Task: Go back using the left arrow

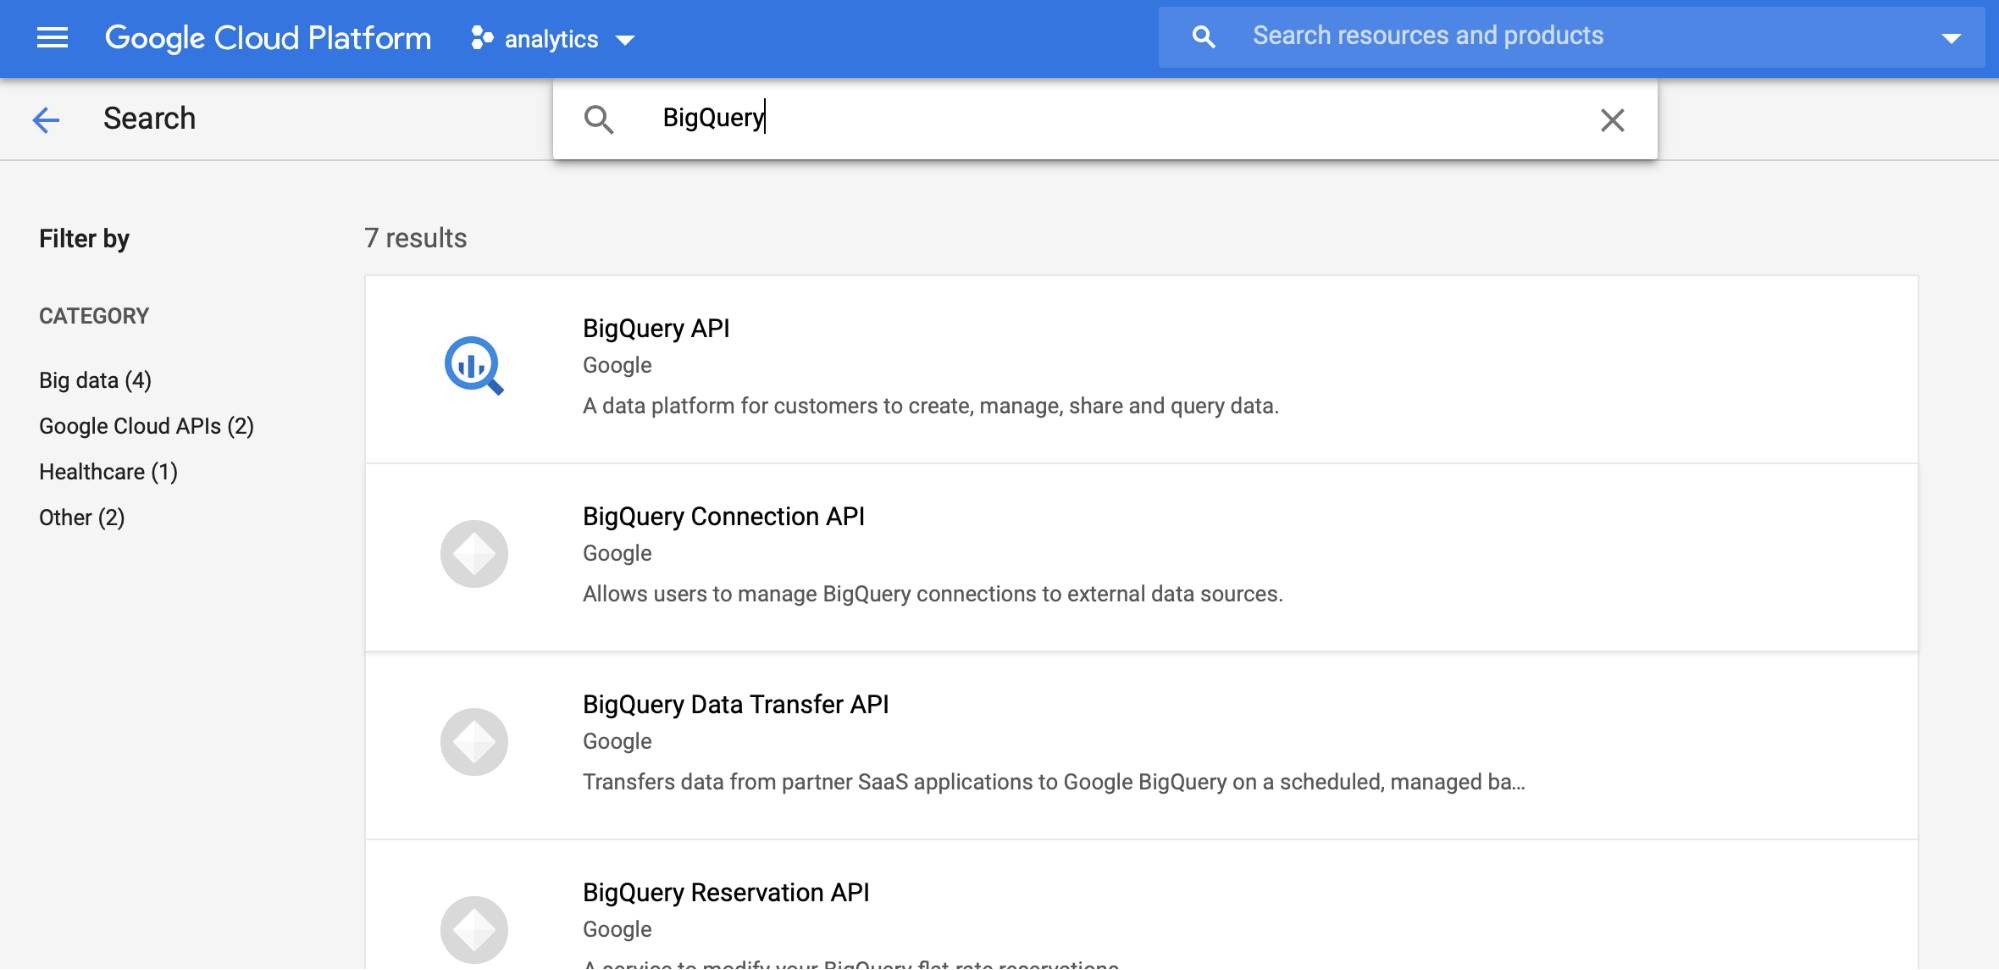Action: (46, 120)
